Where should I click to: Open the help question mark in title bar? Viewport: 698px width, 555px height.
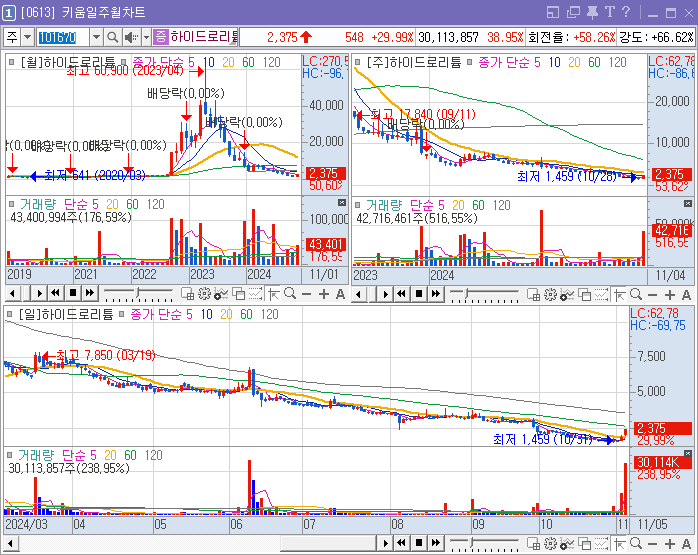pyautogui.click(x=626, y=12)
